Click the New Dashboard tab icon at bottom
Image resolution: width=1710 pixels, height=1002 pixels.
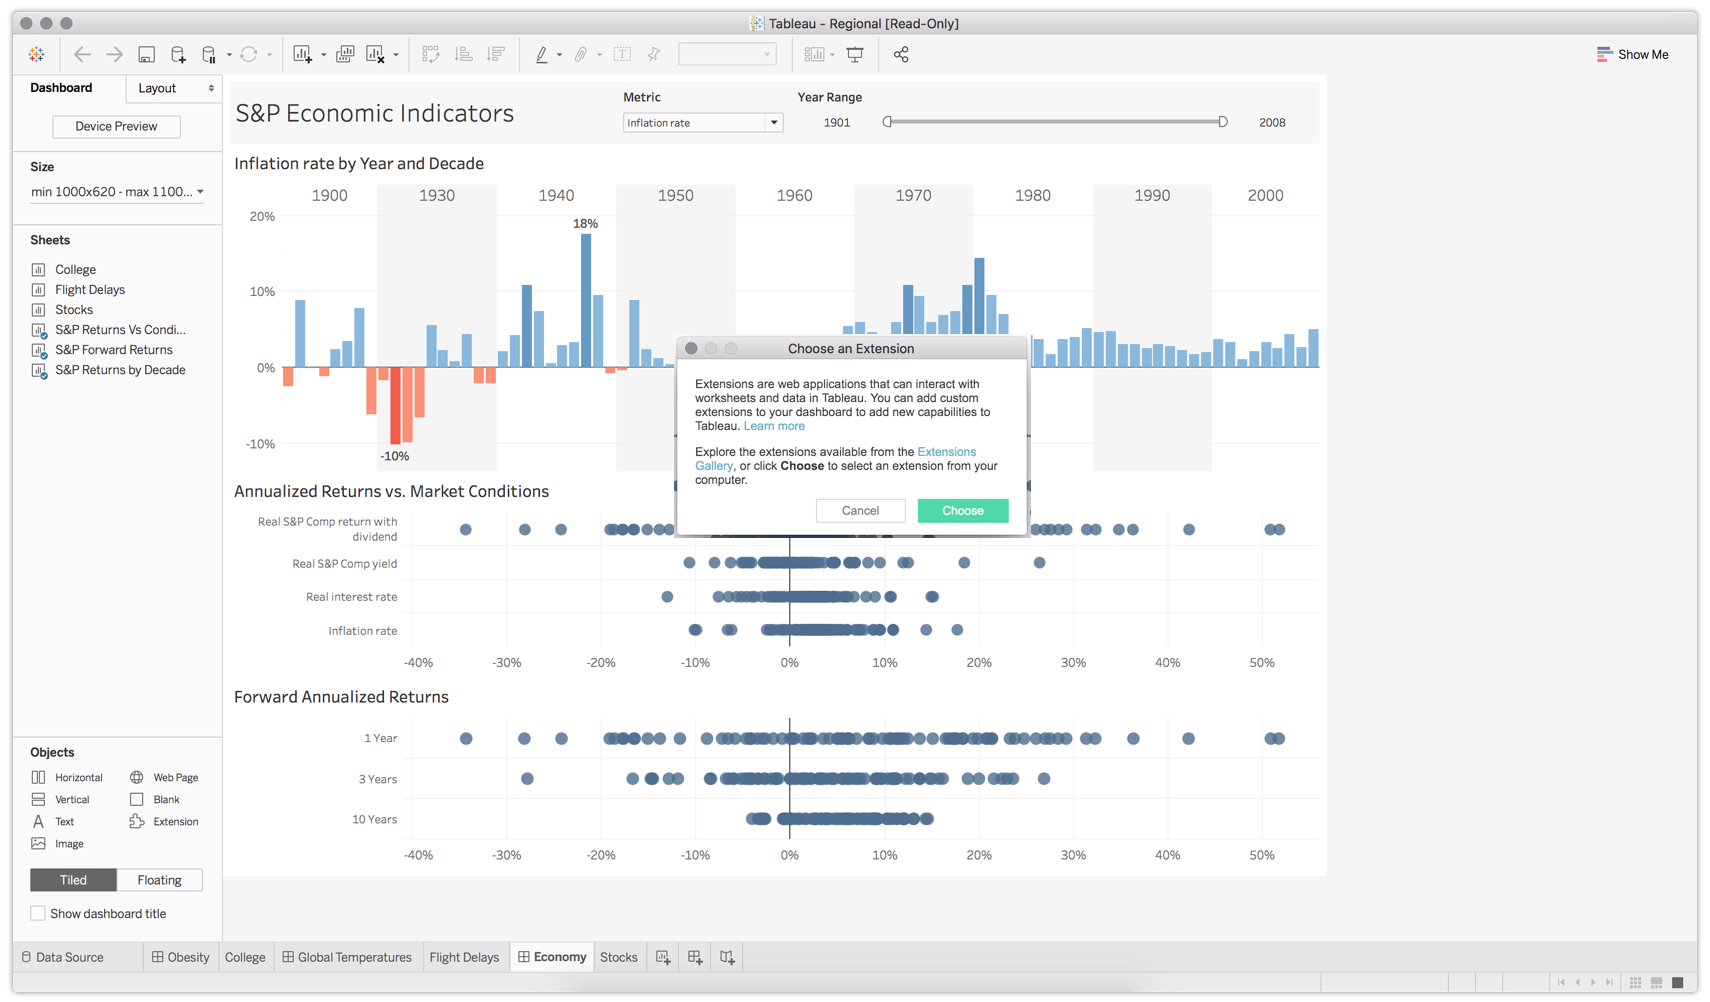tap(695, 957)
